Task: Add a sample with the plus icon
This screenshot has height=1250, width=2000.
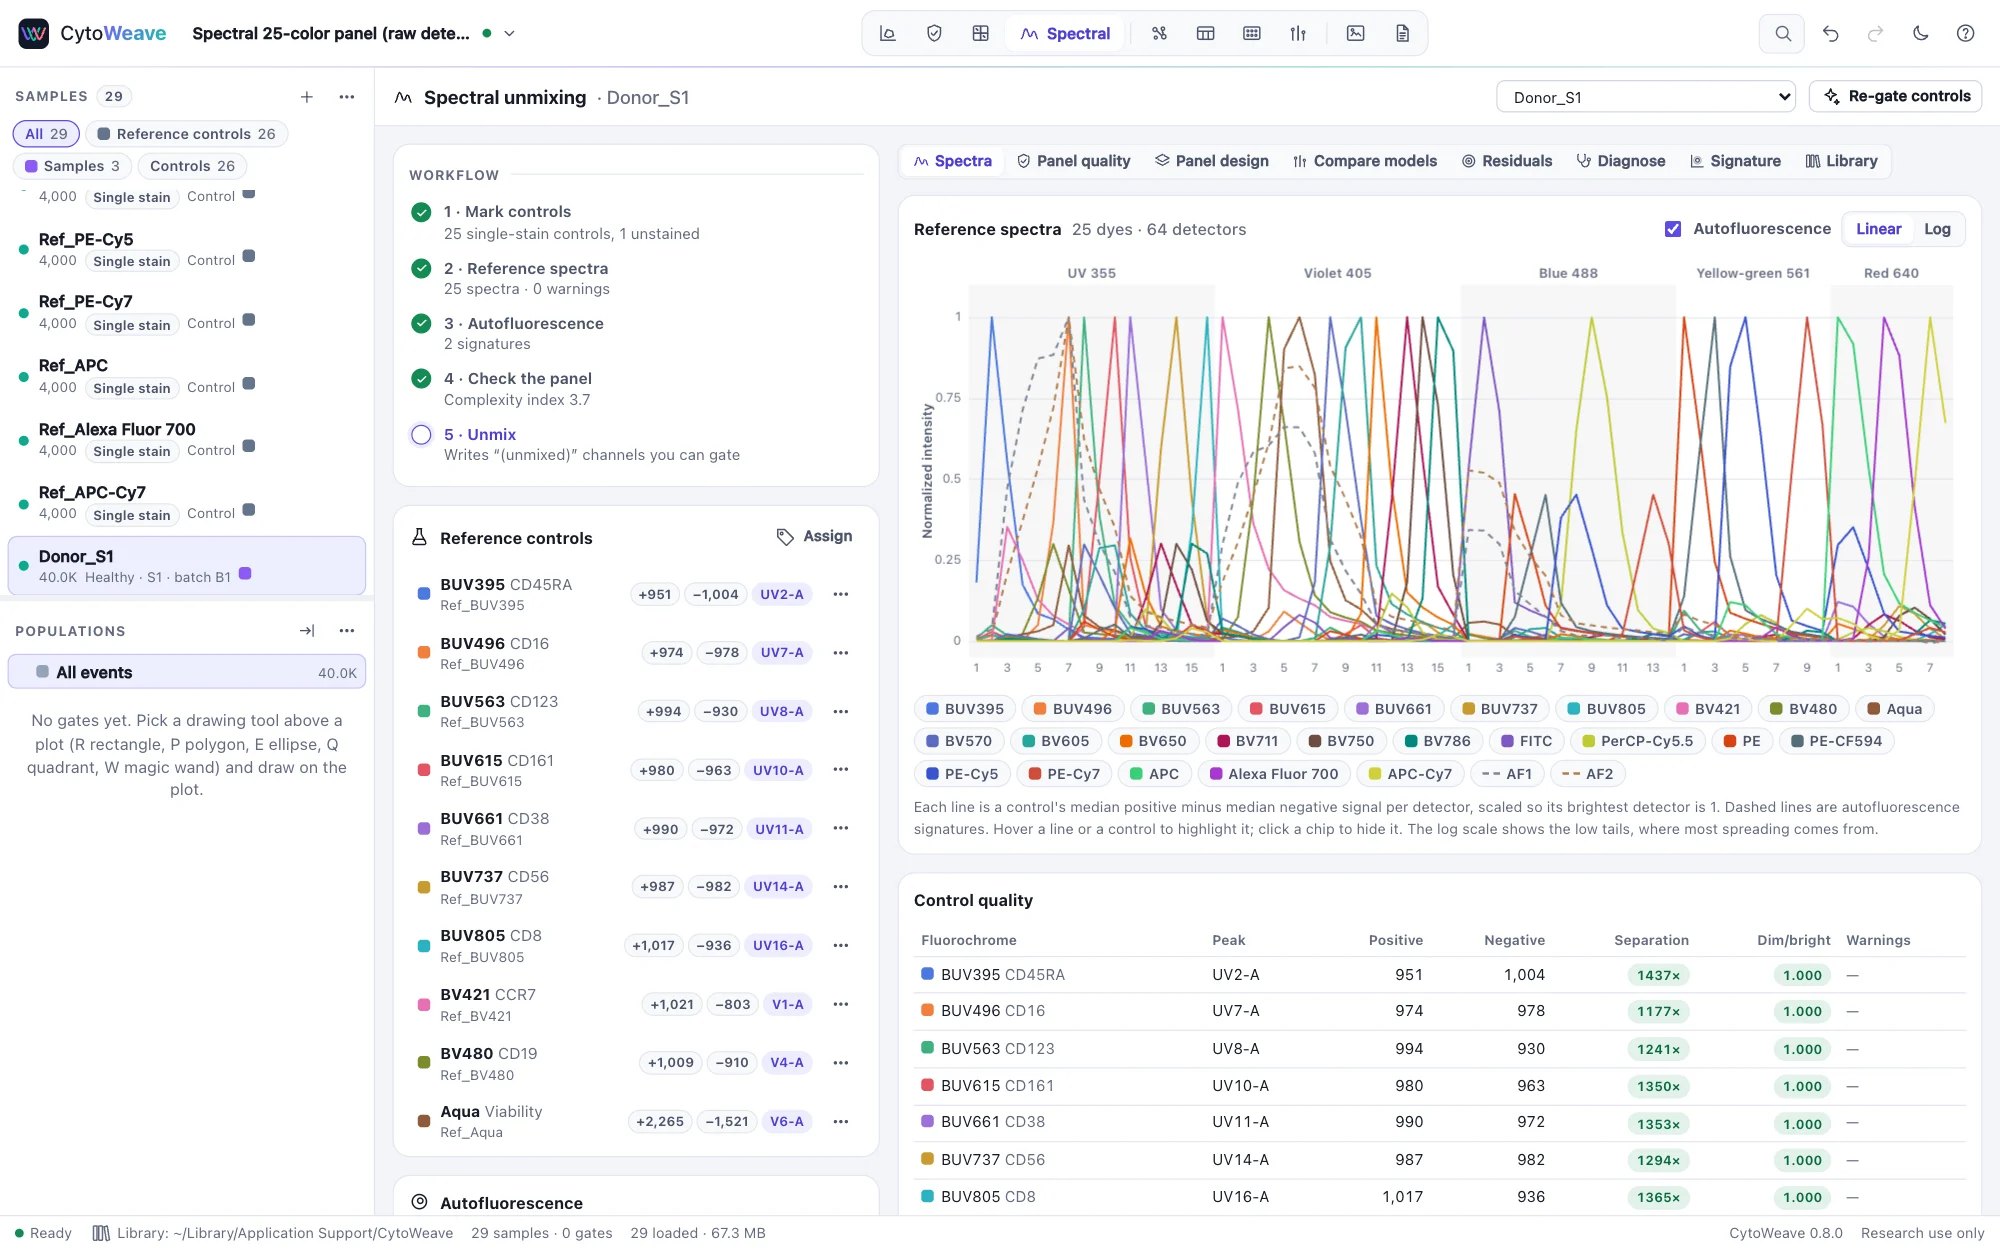Action: tap(307, 96)
